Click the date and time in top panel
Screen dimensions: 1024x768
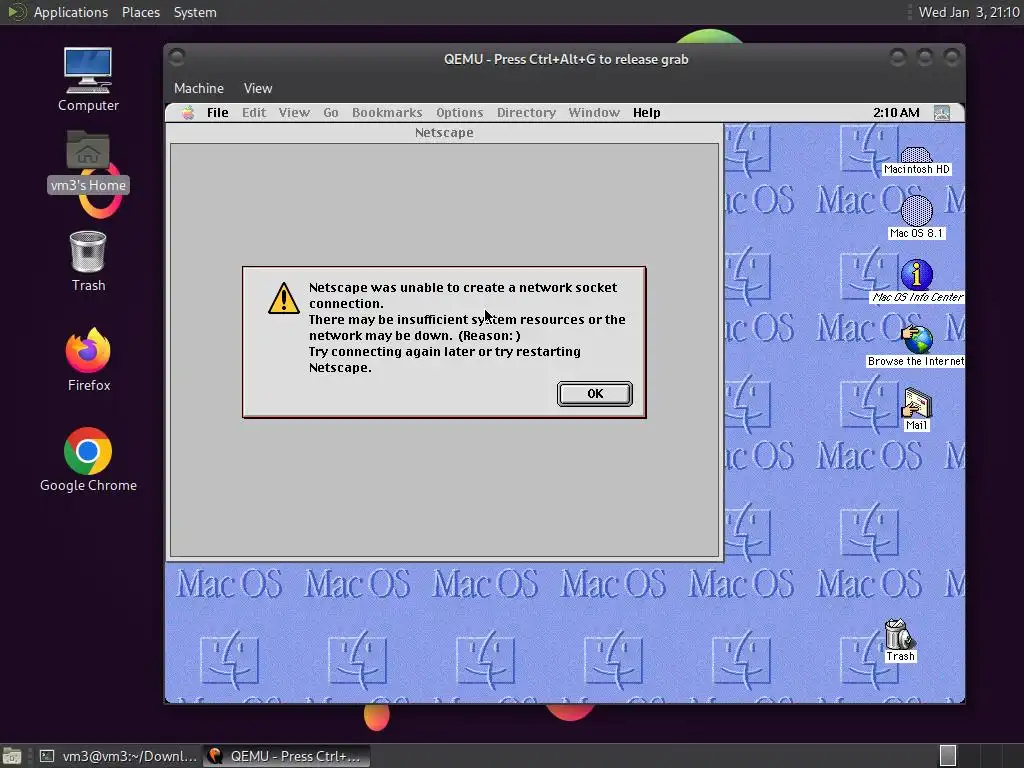pyautogui.click(x=968, y=12)
